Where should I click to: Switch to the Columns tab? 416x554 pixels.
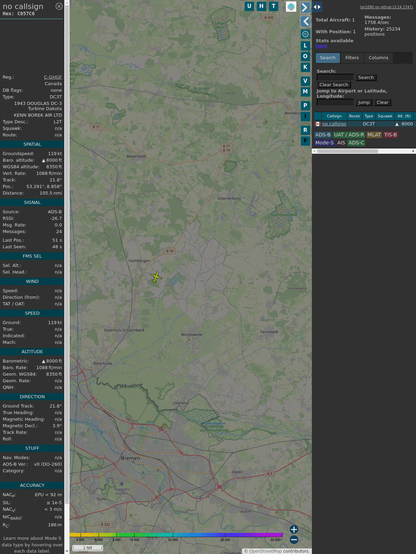click(378, 58)
